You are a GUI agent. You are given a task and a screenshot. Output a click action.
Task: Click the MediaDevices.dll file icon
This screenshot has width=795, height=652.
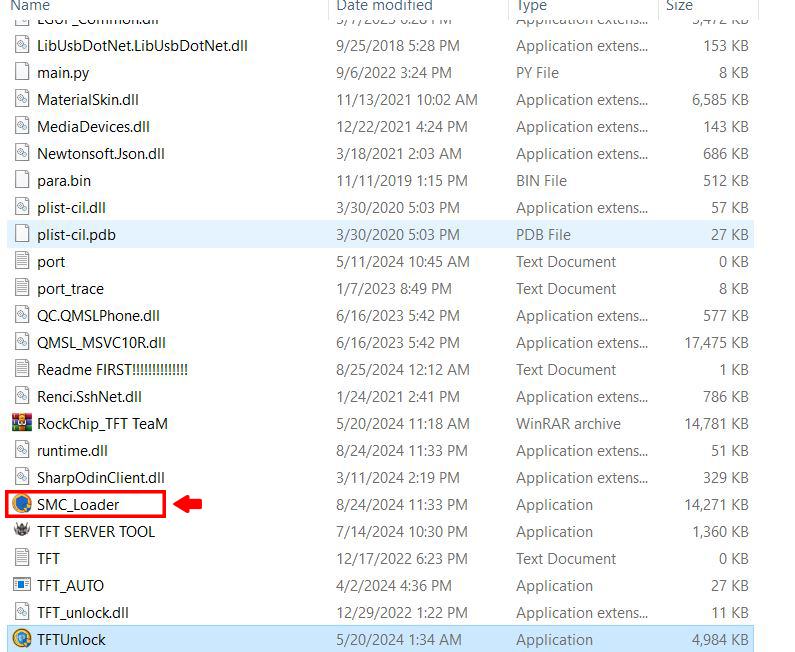click(x=22, y=126)
